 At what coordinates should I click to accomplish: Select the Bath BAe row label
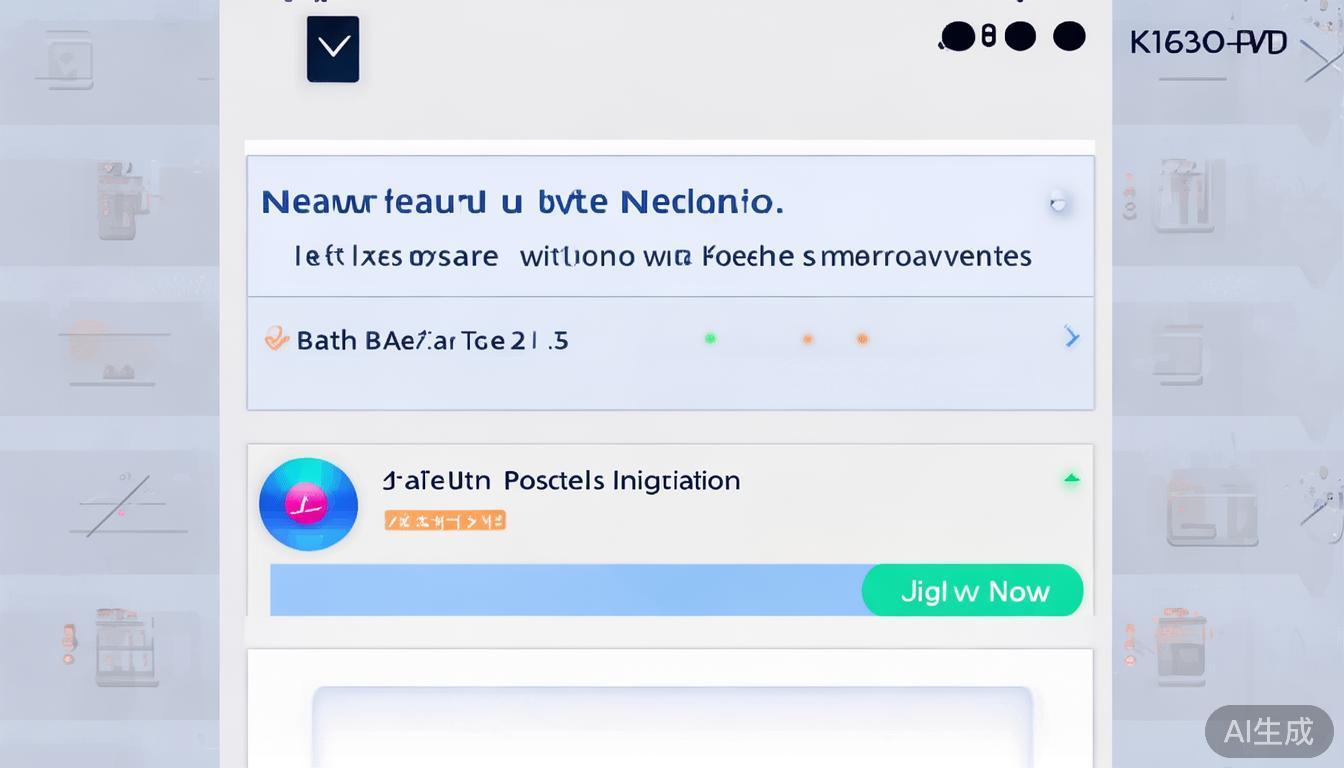coord(432,340)
